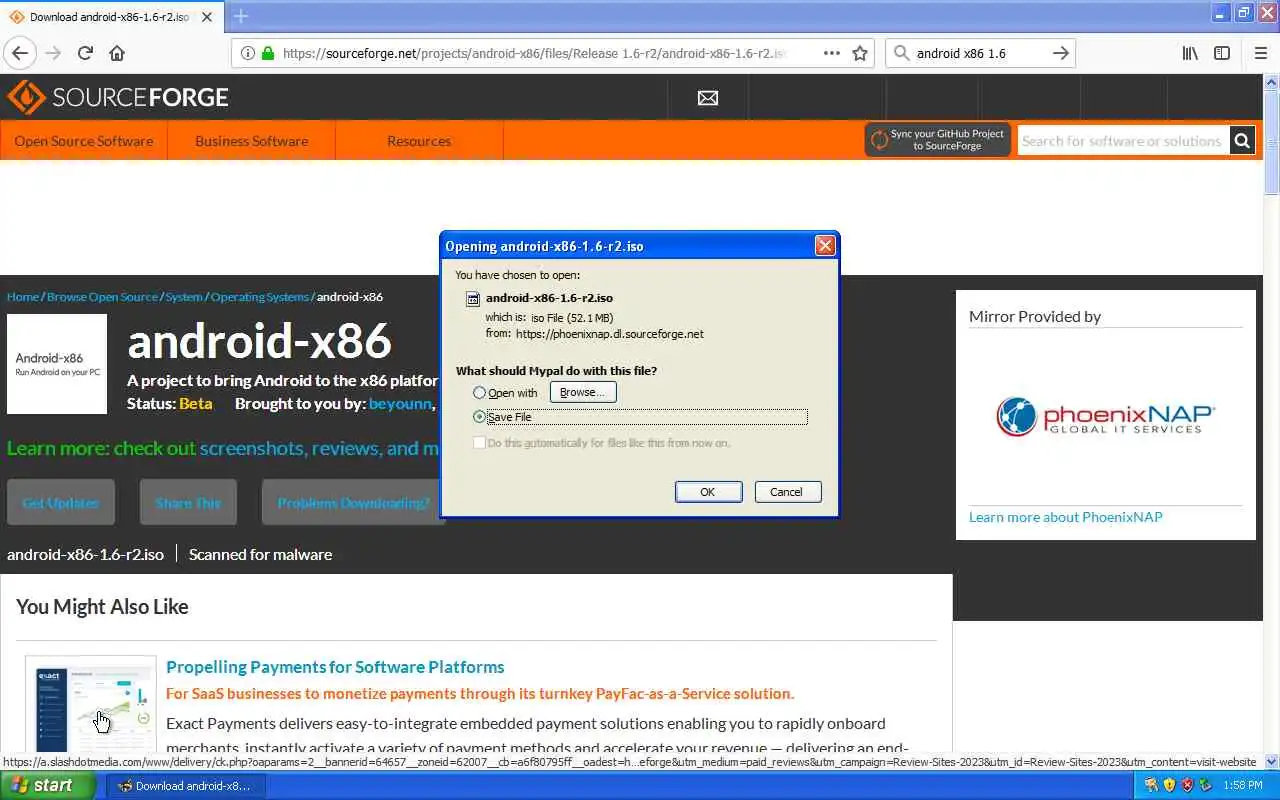This screenshot has height=800, width=1280.
Task: Open screenshots, reviews link
Action: [x=319, y=448]
